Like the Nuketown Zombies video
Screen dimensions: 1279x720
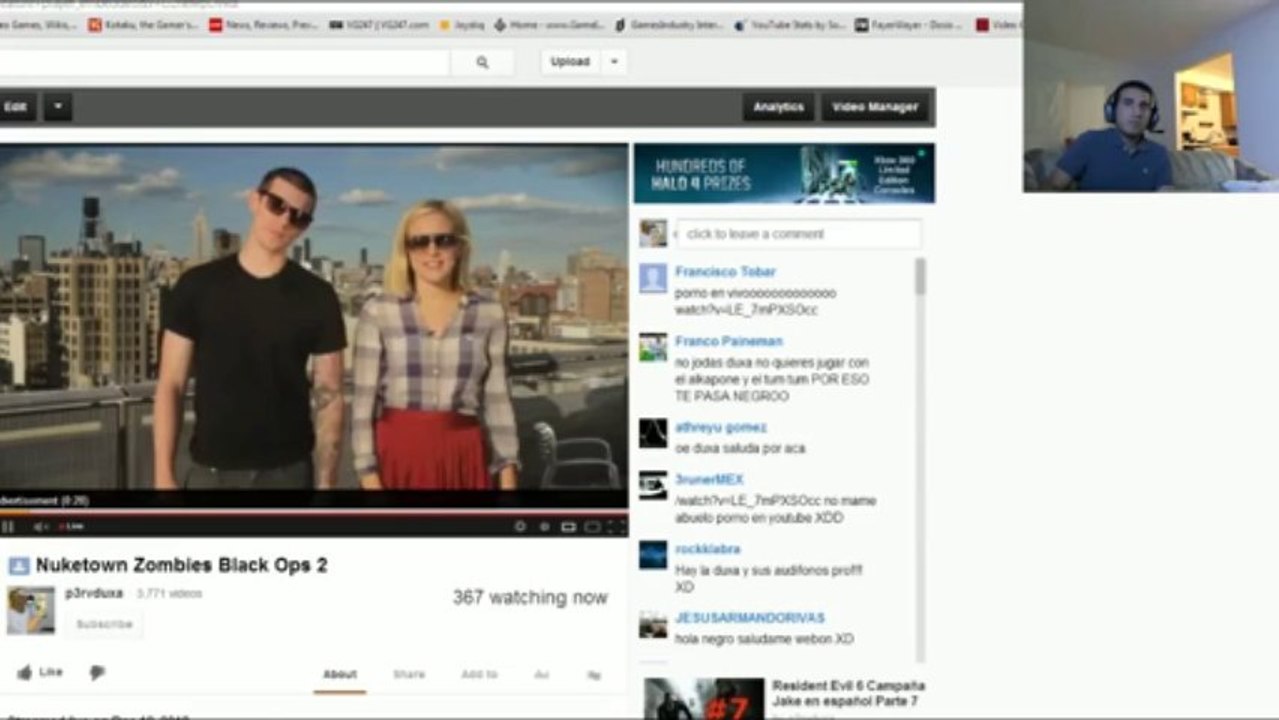pyautogui.click(x=40, y=673)
